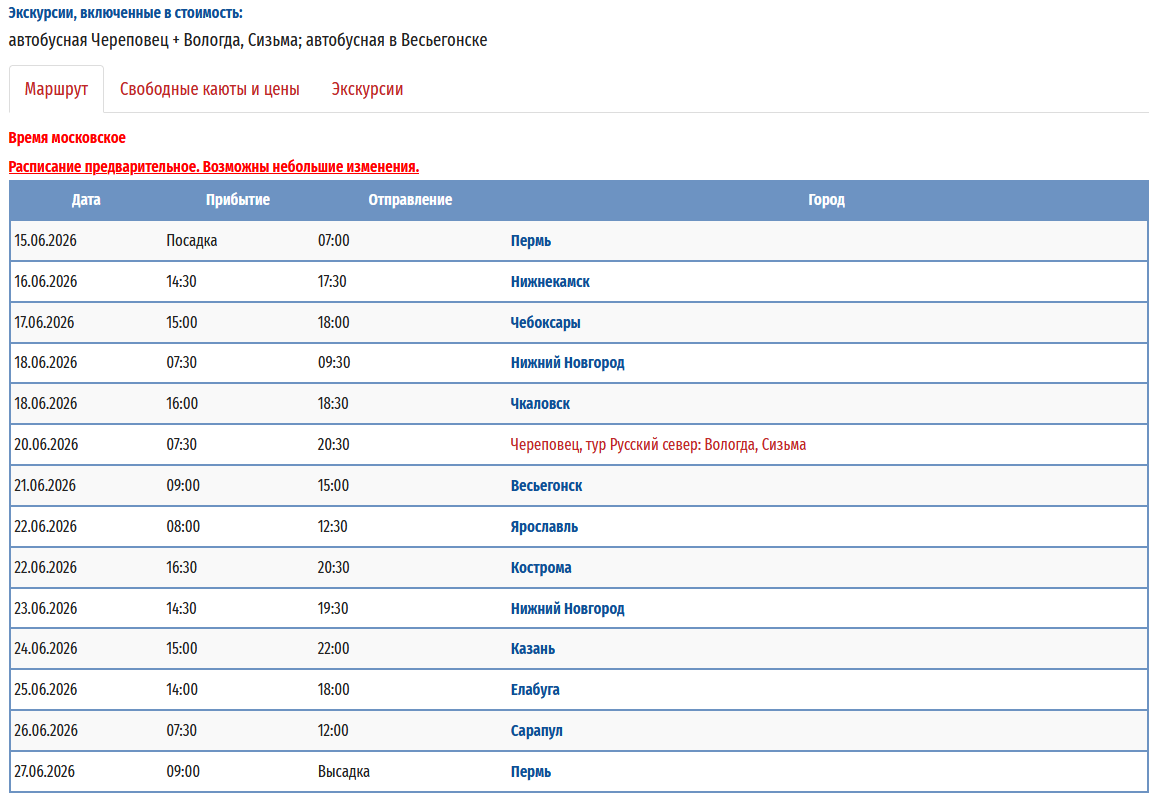Viewport: 1156px width, 793px height.
Task: Open the Пермь link for the 27.06.2026 disembarkation
Action: click(530, 772)
